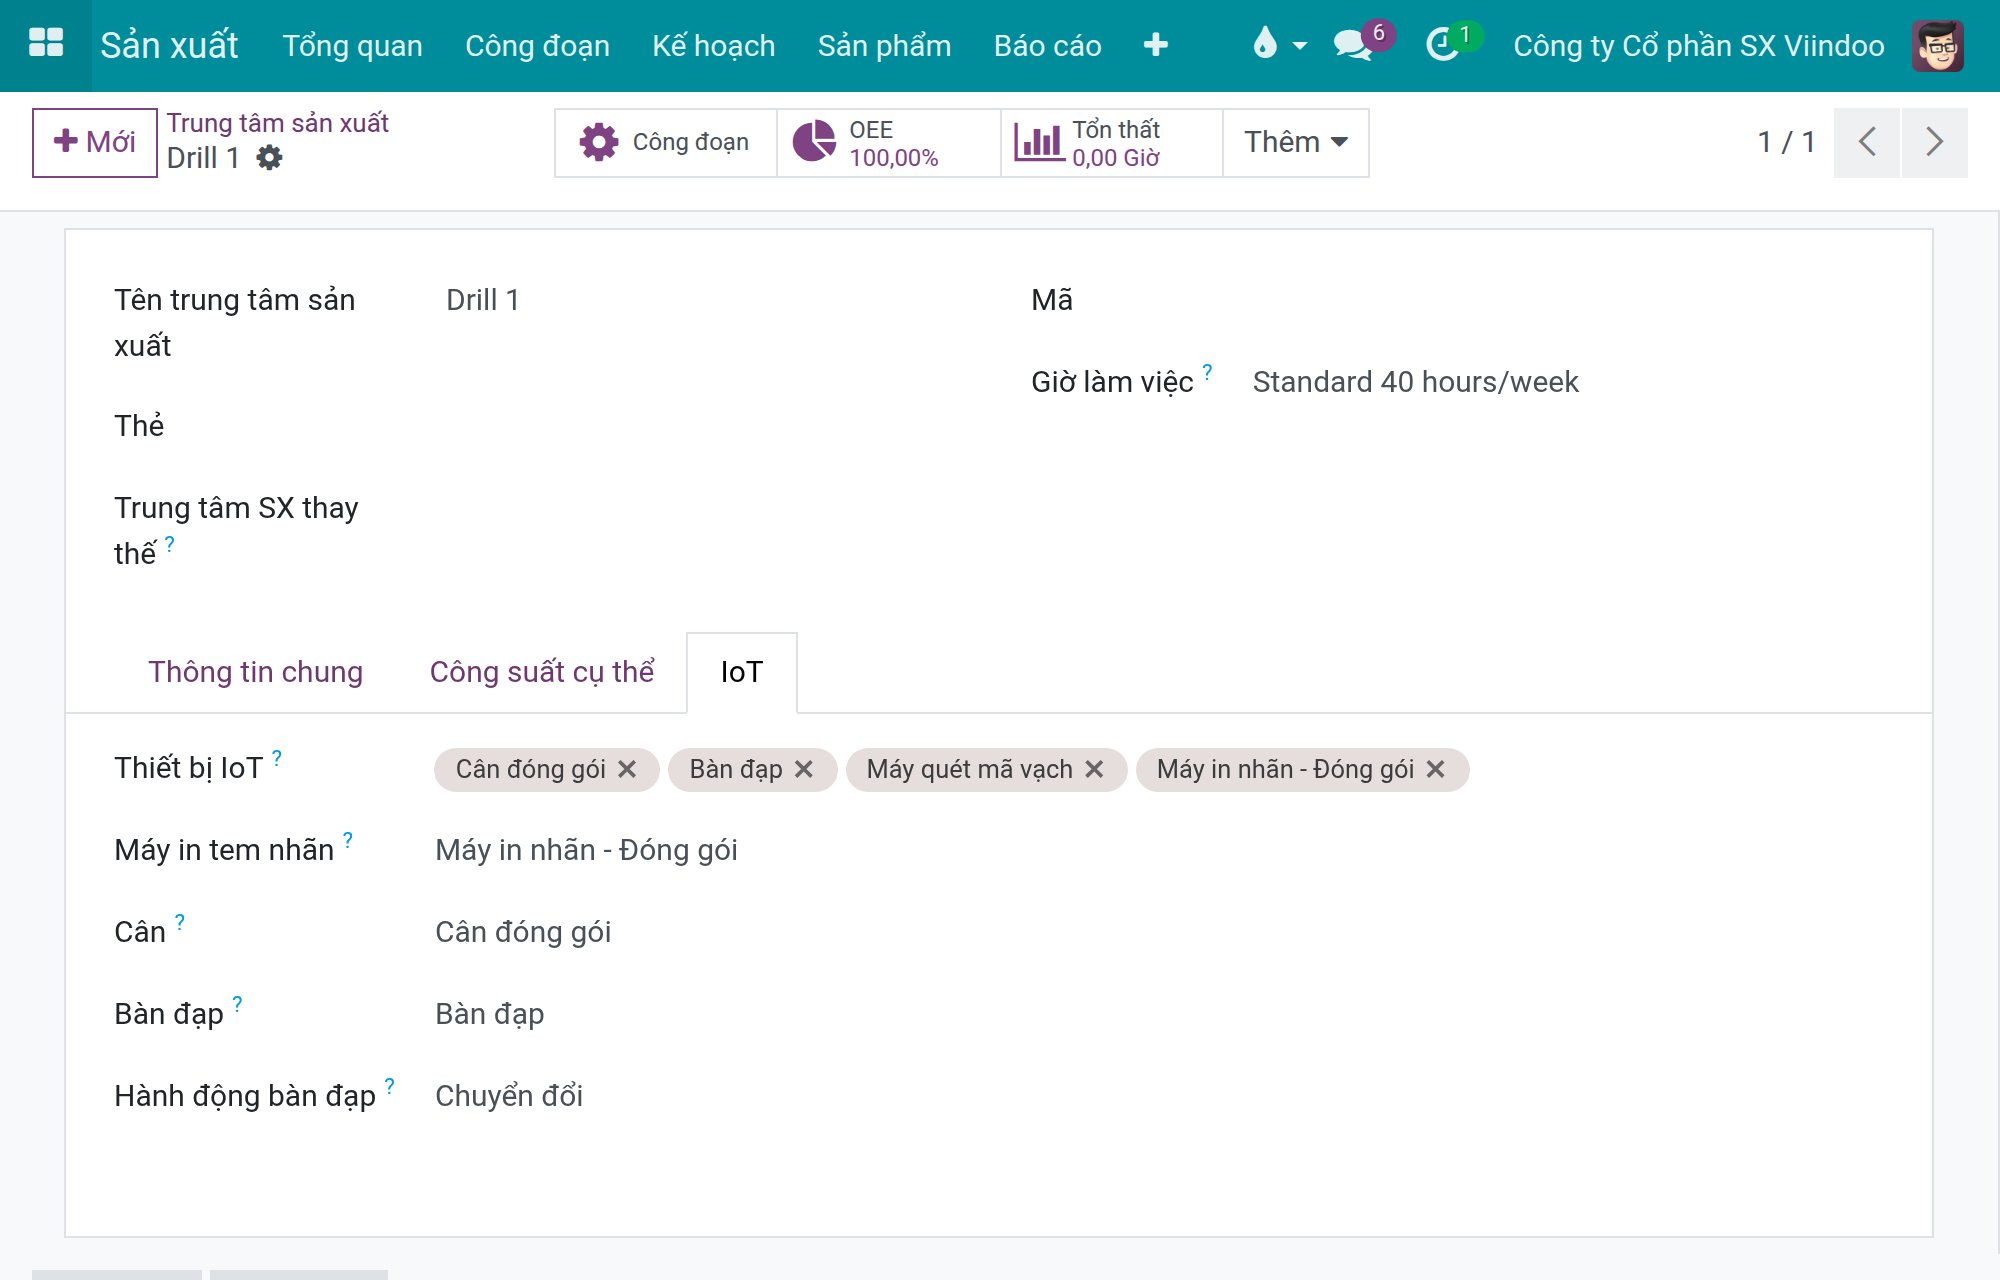The height and width of the screenshot is (1280, 2000).
Task: Switch to Thông tin chung tab
Action: (x=255, y=672)
